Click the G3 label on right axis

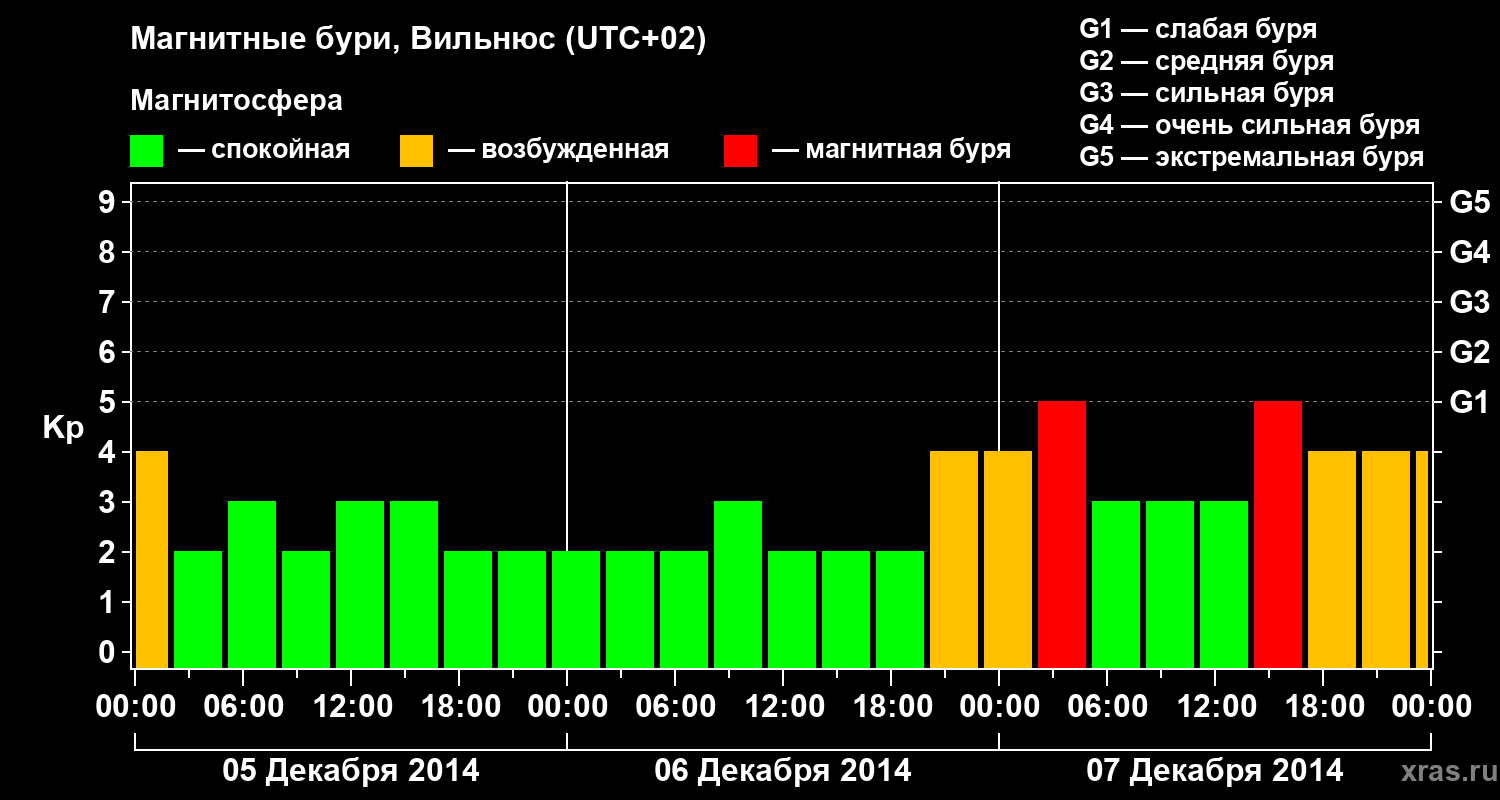(x=1470, y=302)
